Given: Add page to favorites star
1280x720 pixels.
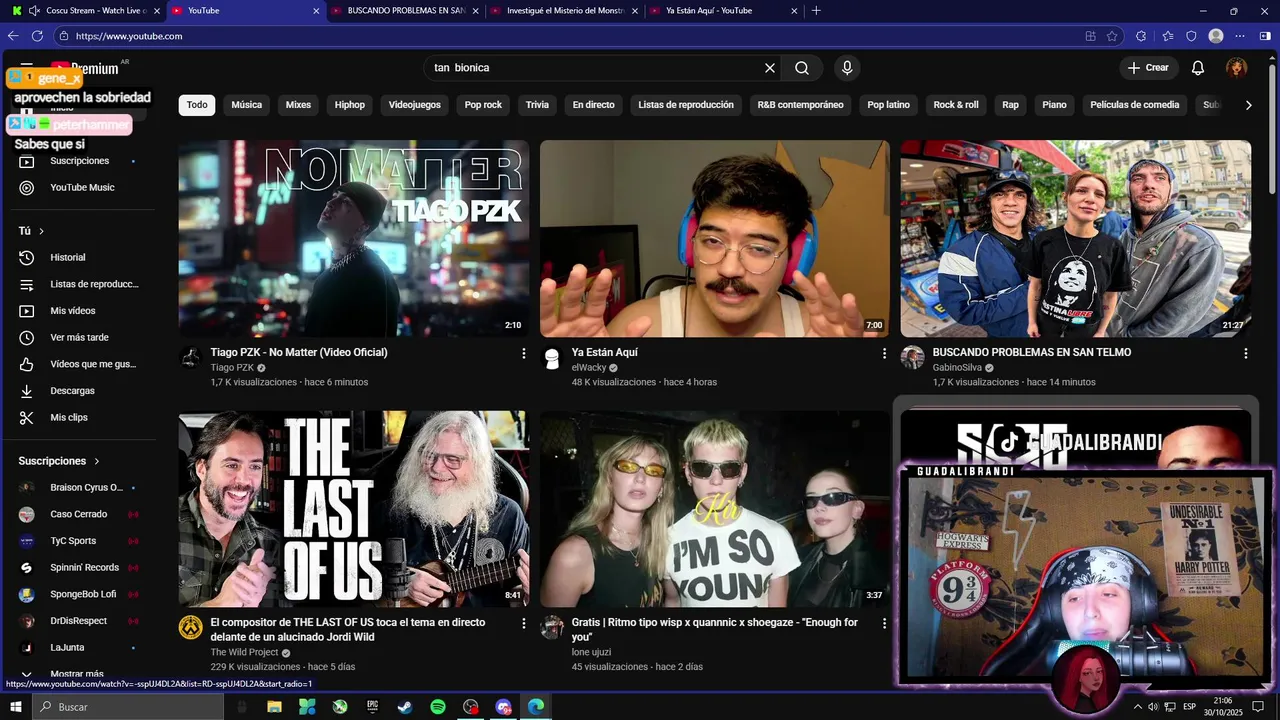Looking at the screenshot, I should [x=1112, y=36].
